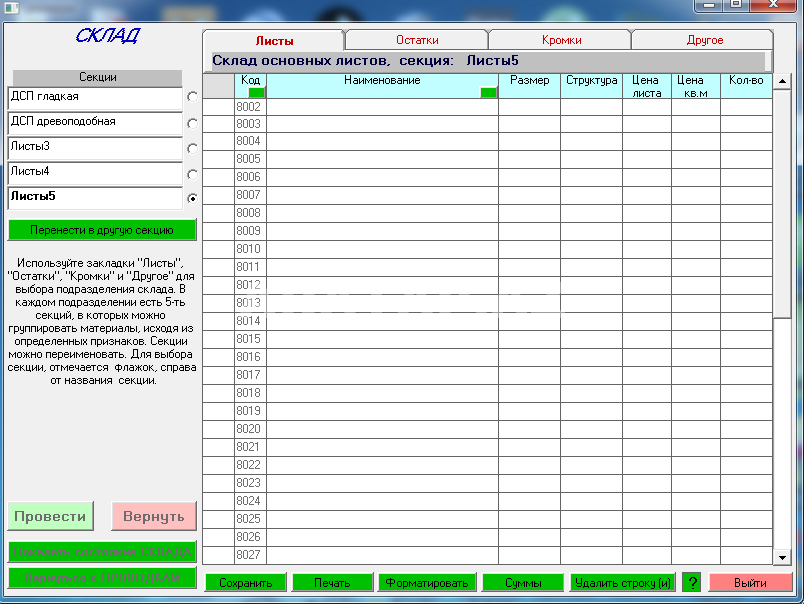
Task: Click the question mark help button
Action: click(x=691, y=583)
